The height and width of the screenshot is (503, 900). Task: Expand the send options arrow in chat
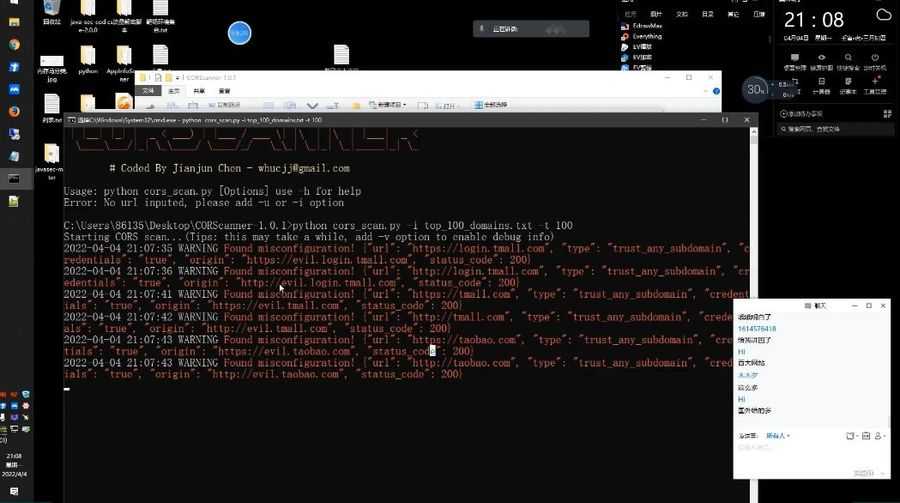point(882,473)
